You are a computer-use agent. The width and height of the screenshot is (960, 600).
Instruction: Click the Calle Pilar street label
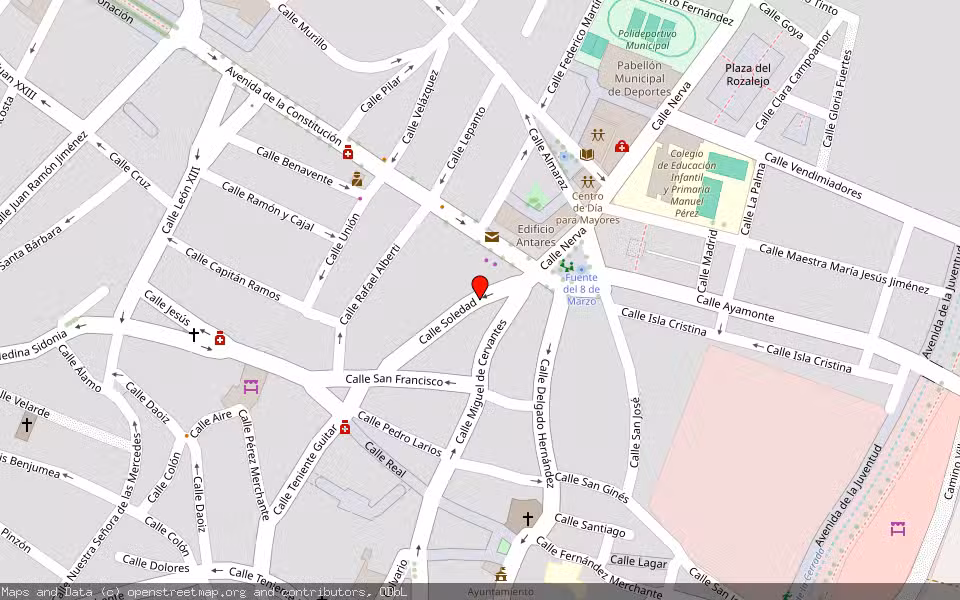coord(380,95)
